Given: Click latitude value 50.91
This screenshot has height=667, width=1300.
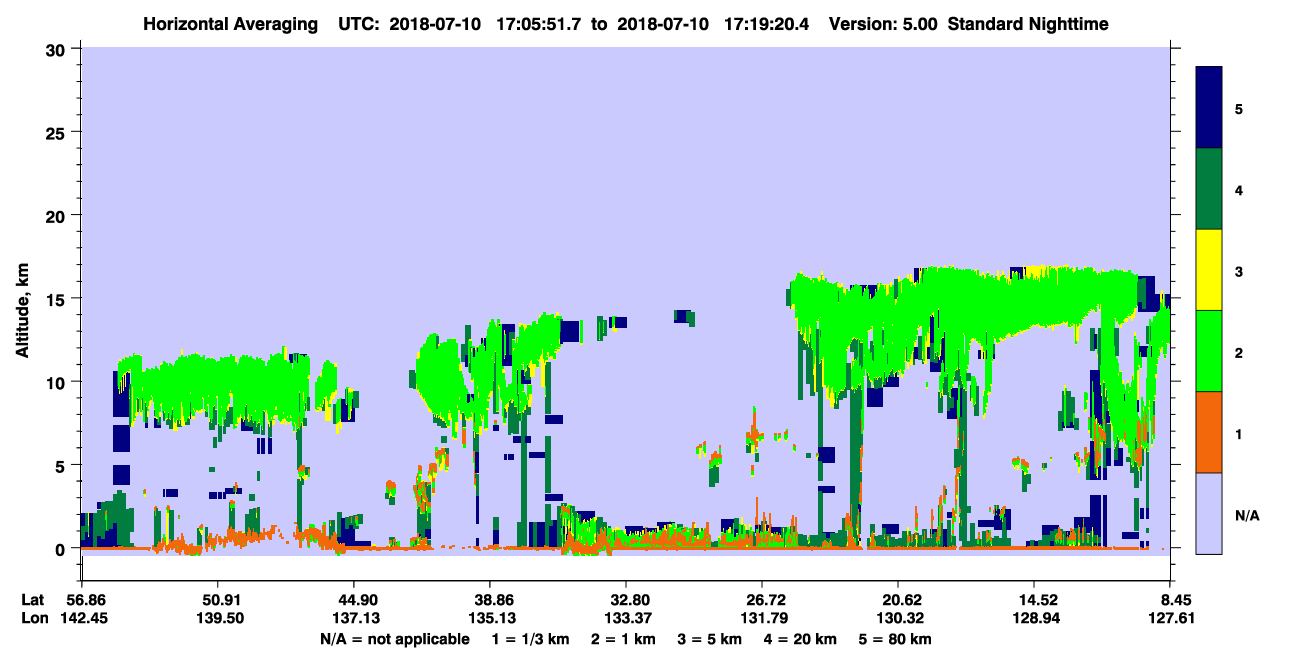Looking at the screenshot, I should coord(218,600).
